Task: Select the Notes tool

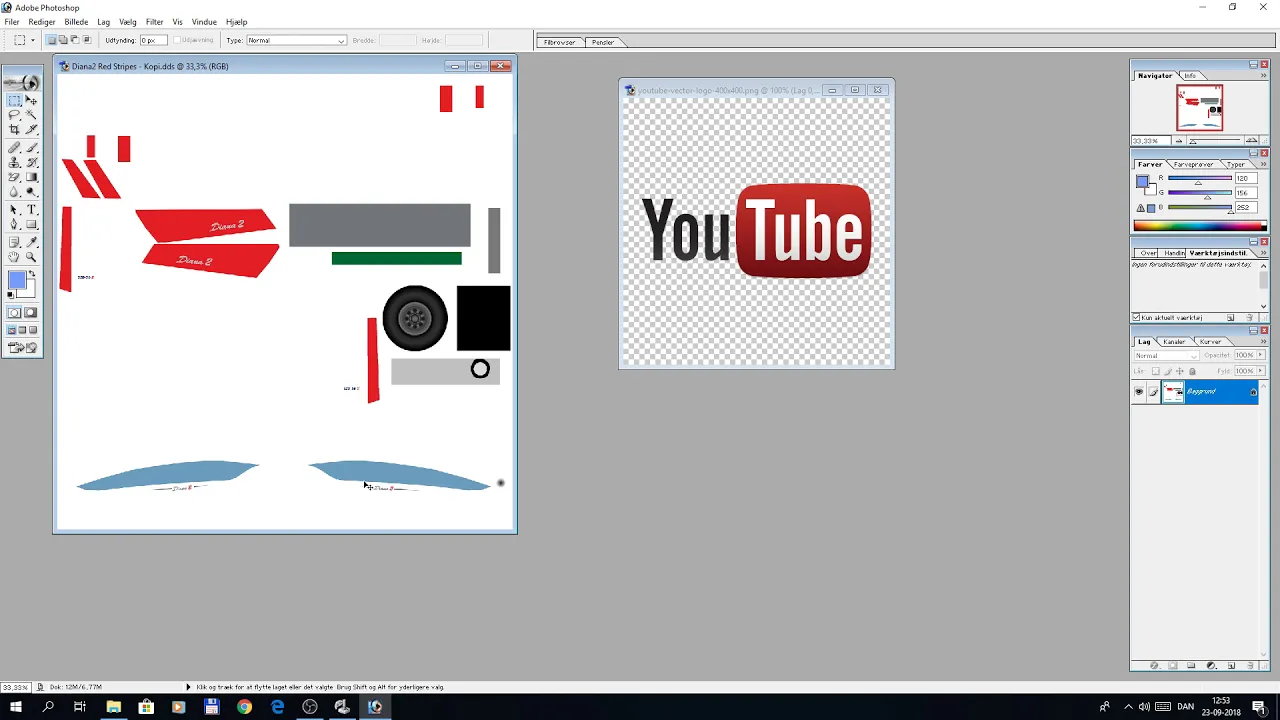Action: tap(14, 242)
